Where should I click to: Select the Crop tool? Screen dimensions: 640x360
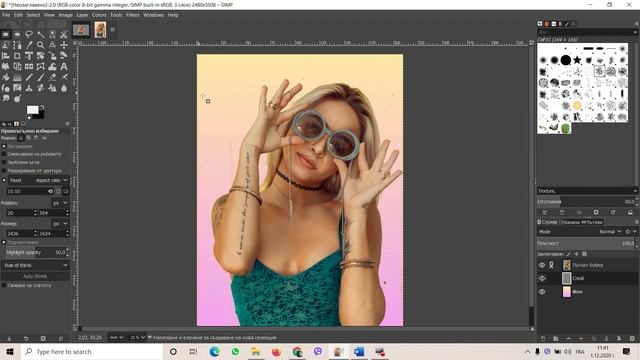pos(17,56)
